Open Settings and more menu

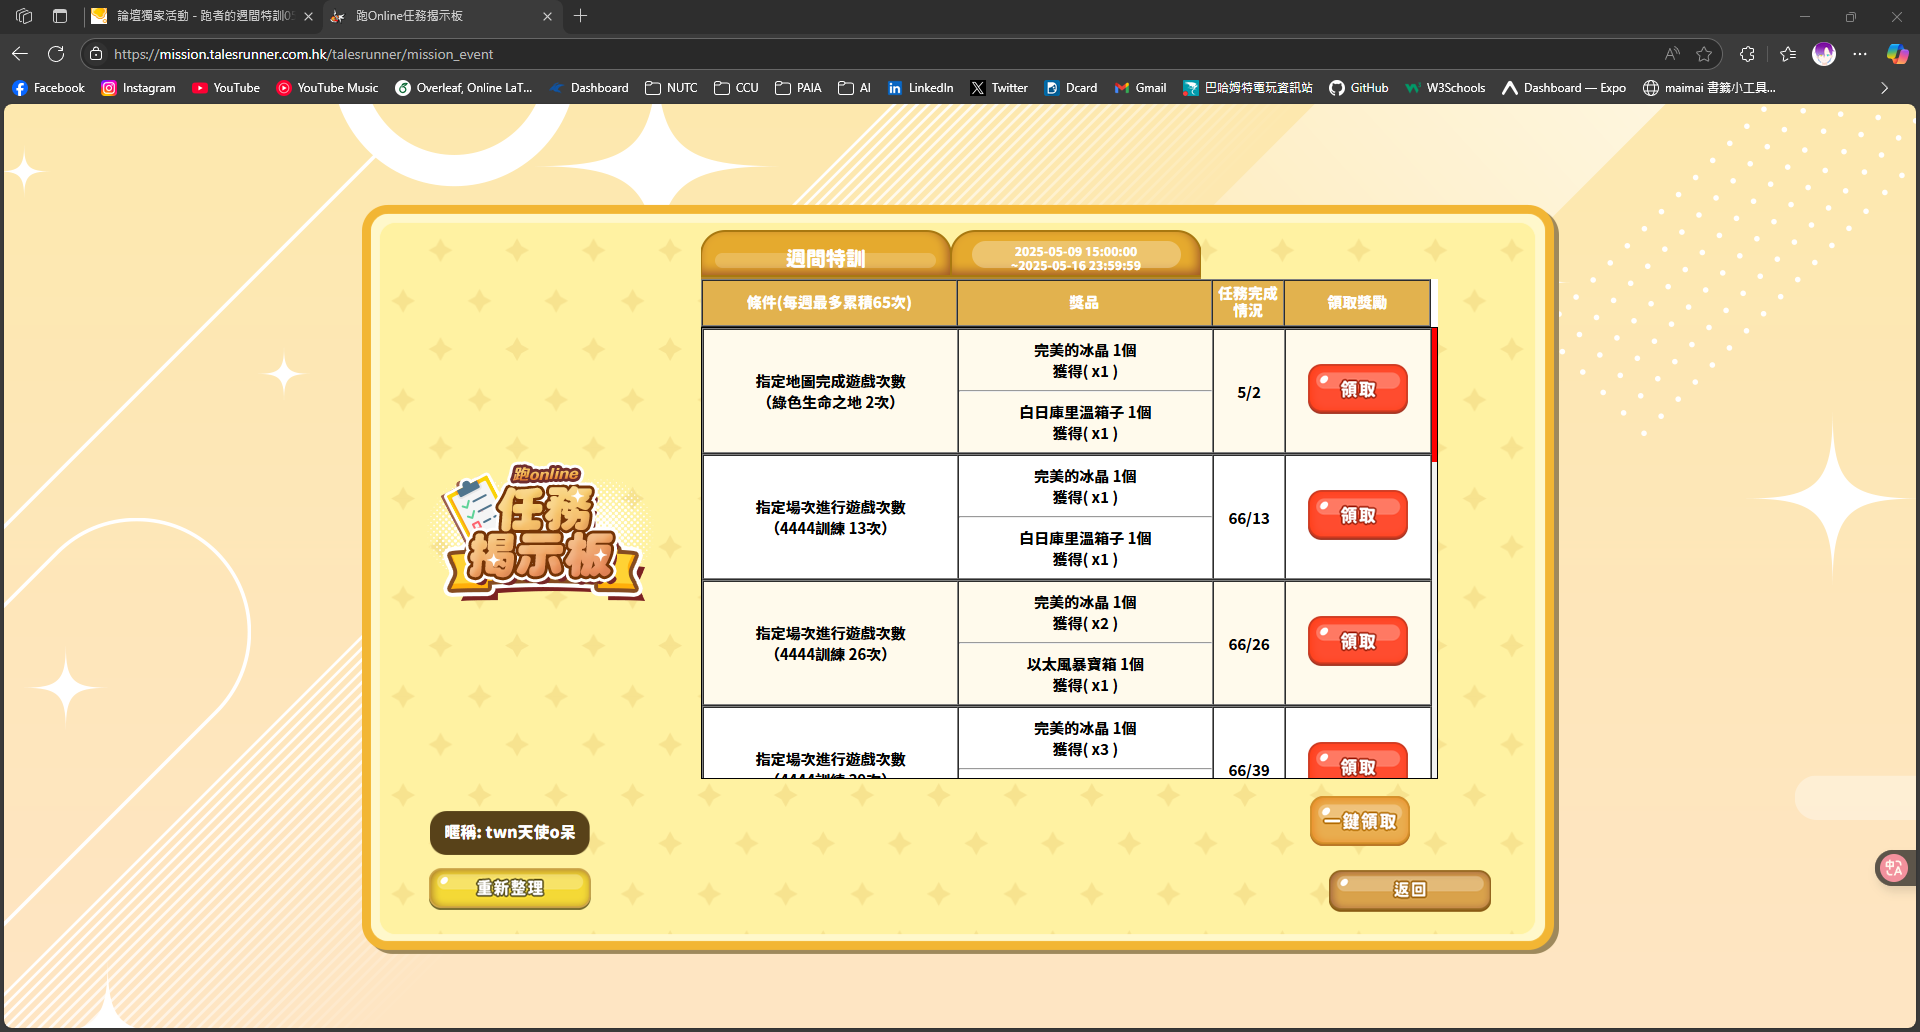(x=1860, y=54)
